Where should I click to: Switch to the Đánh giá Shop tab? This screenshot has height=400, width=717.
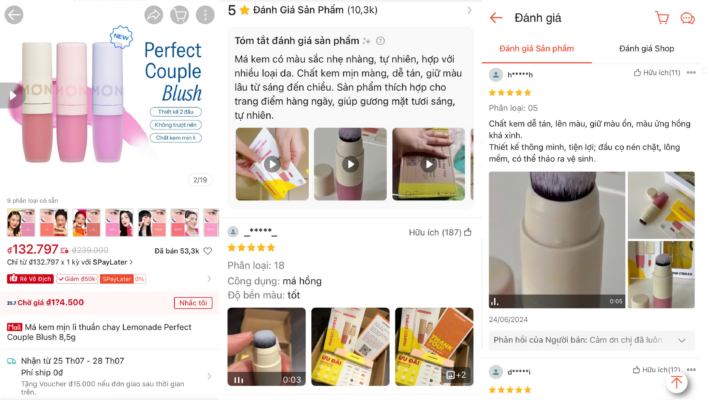coord(646,48)
